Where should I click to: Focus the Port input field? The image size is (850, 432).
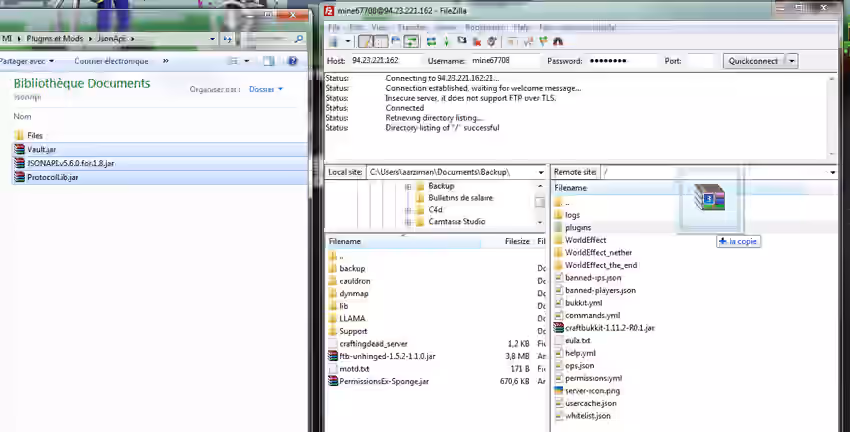(x=700, y=61)
